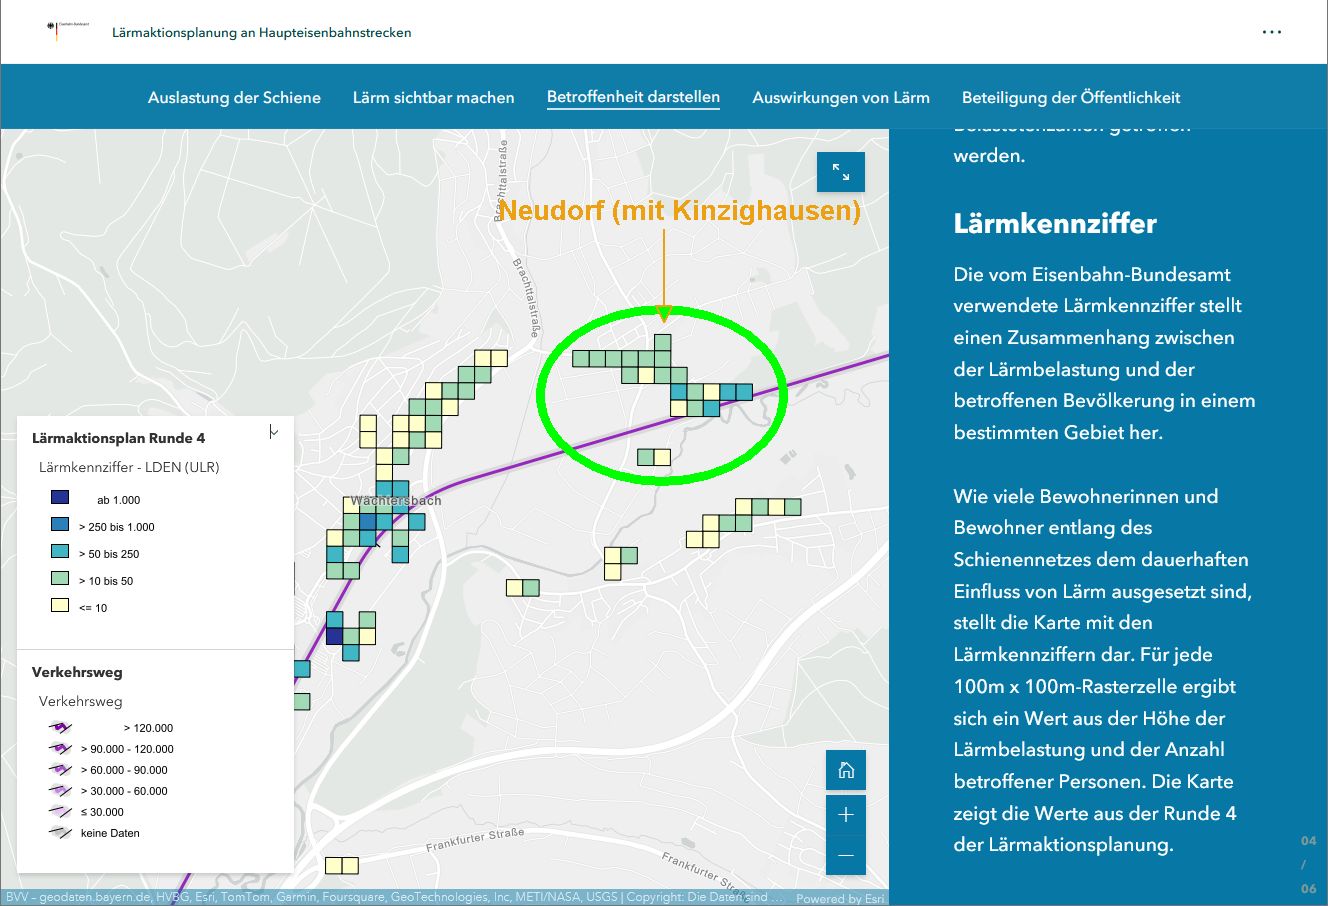Open the 'Auslastung der Schiene' tab
1328x906 pixels.
click(x=234, y=98)
